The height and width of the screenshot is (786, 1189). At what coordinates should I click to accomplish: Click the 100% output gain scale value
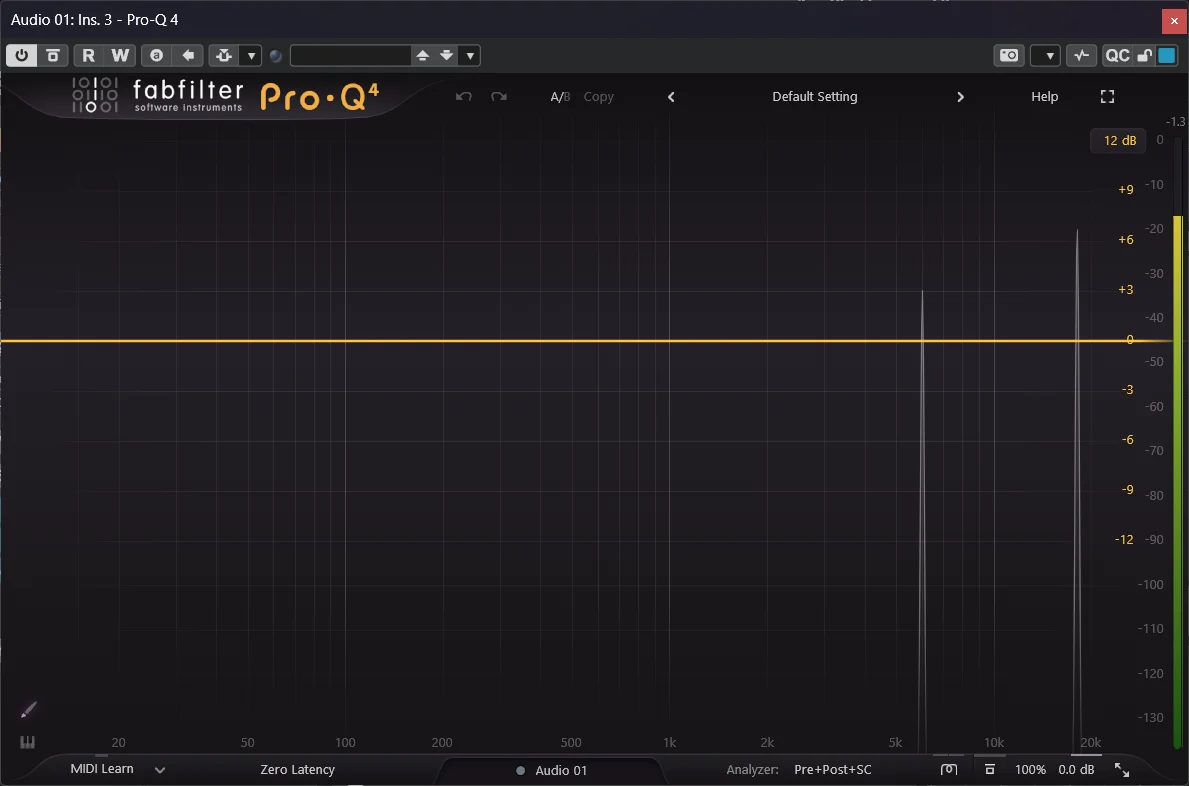point(1030,769)
